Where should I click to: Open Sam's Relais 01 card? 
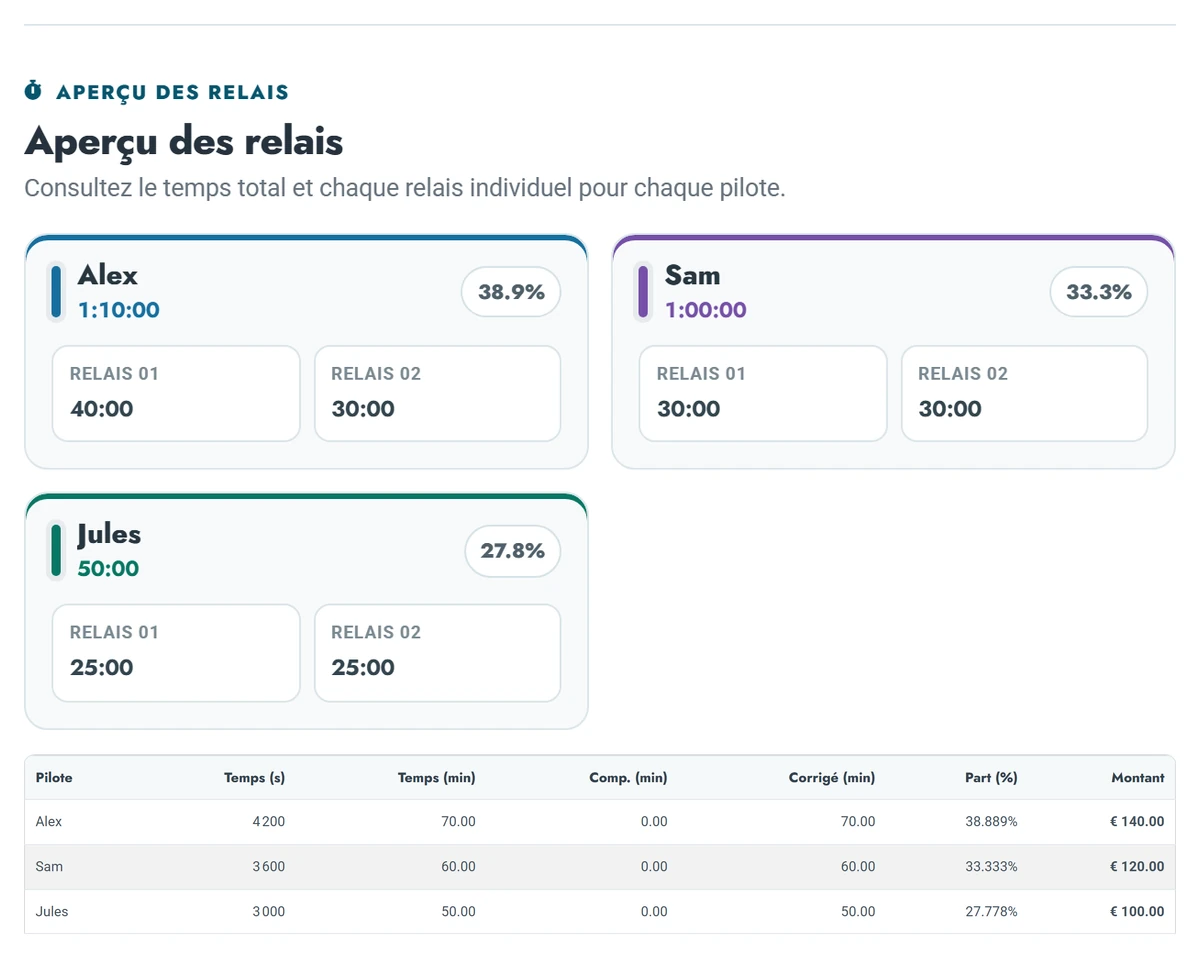coord(763,393)
